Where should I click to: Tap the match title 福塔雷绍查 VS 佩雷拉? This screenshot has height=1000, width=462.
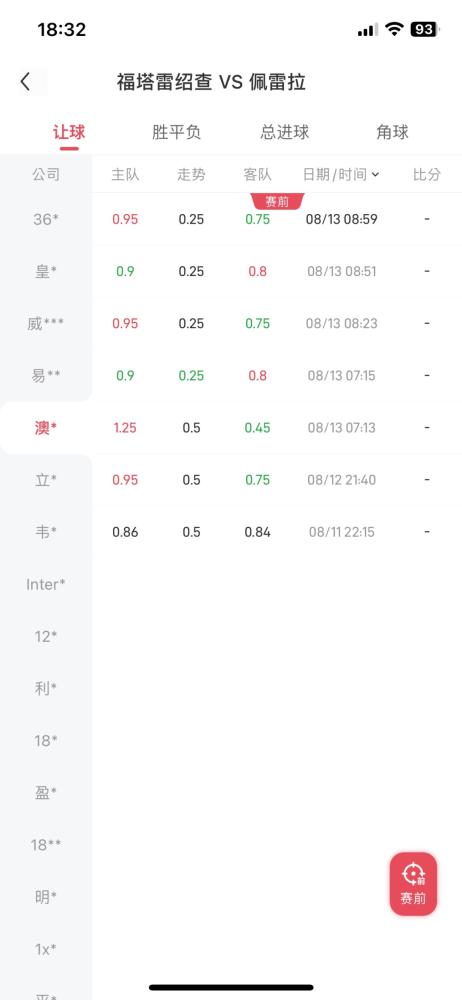pos(211,82)
